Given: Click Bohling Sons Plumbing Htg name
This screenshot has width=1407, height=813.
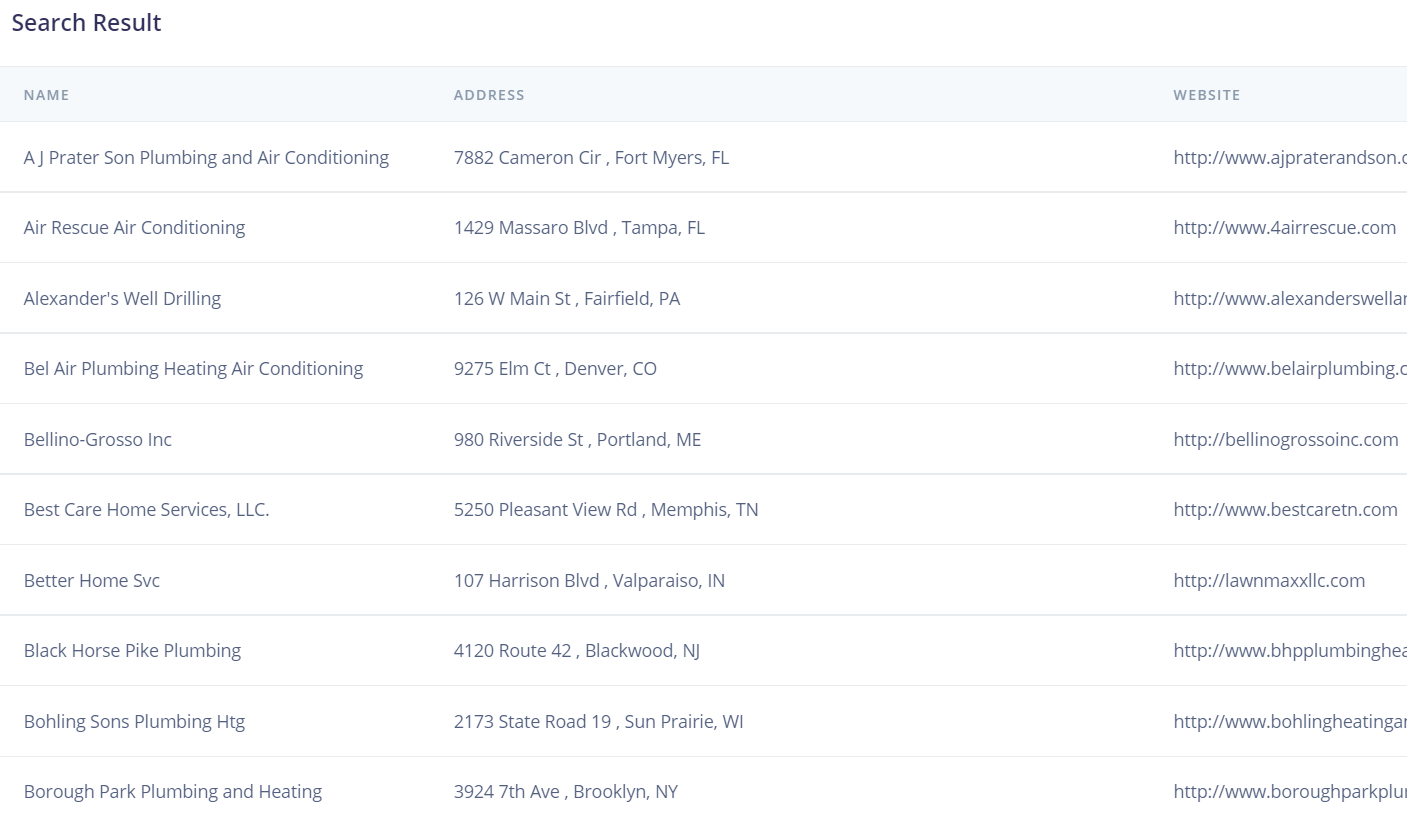Looking at the screenshot, I should point(134,722).
